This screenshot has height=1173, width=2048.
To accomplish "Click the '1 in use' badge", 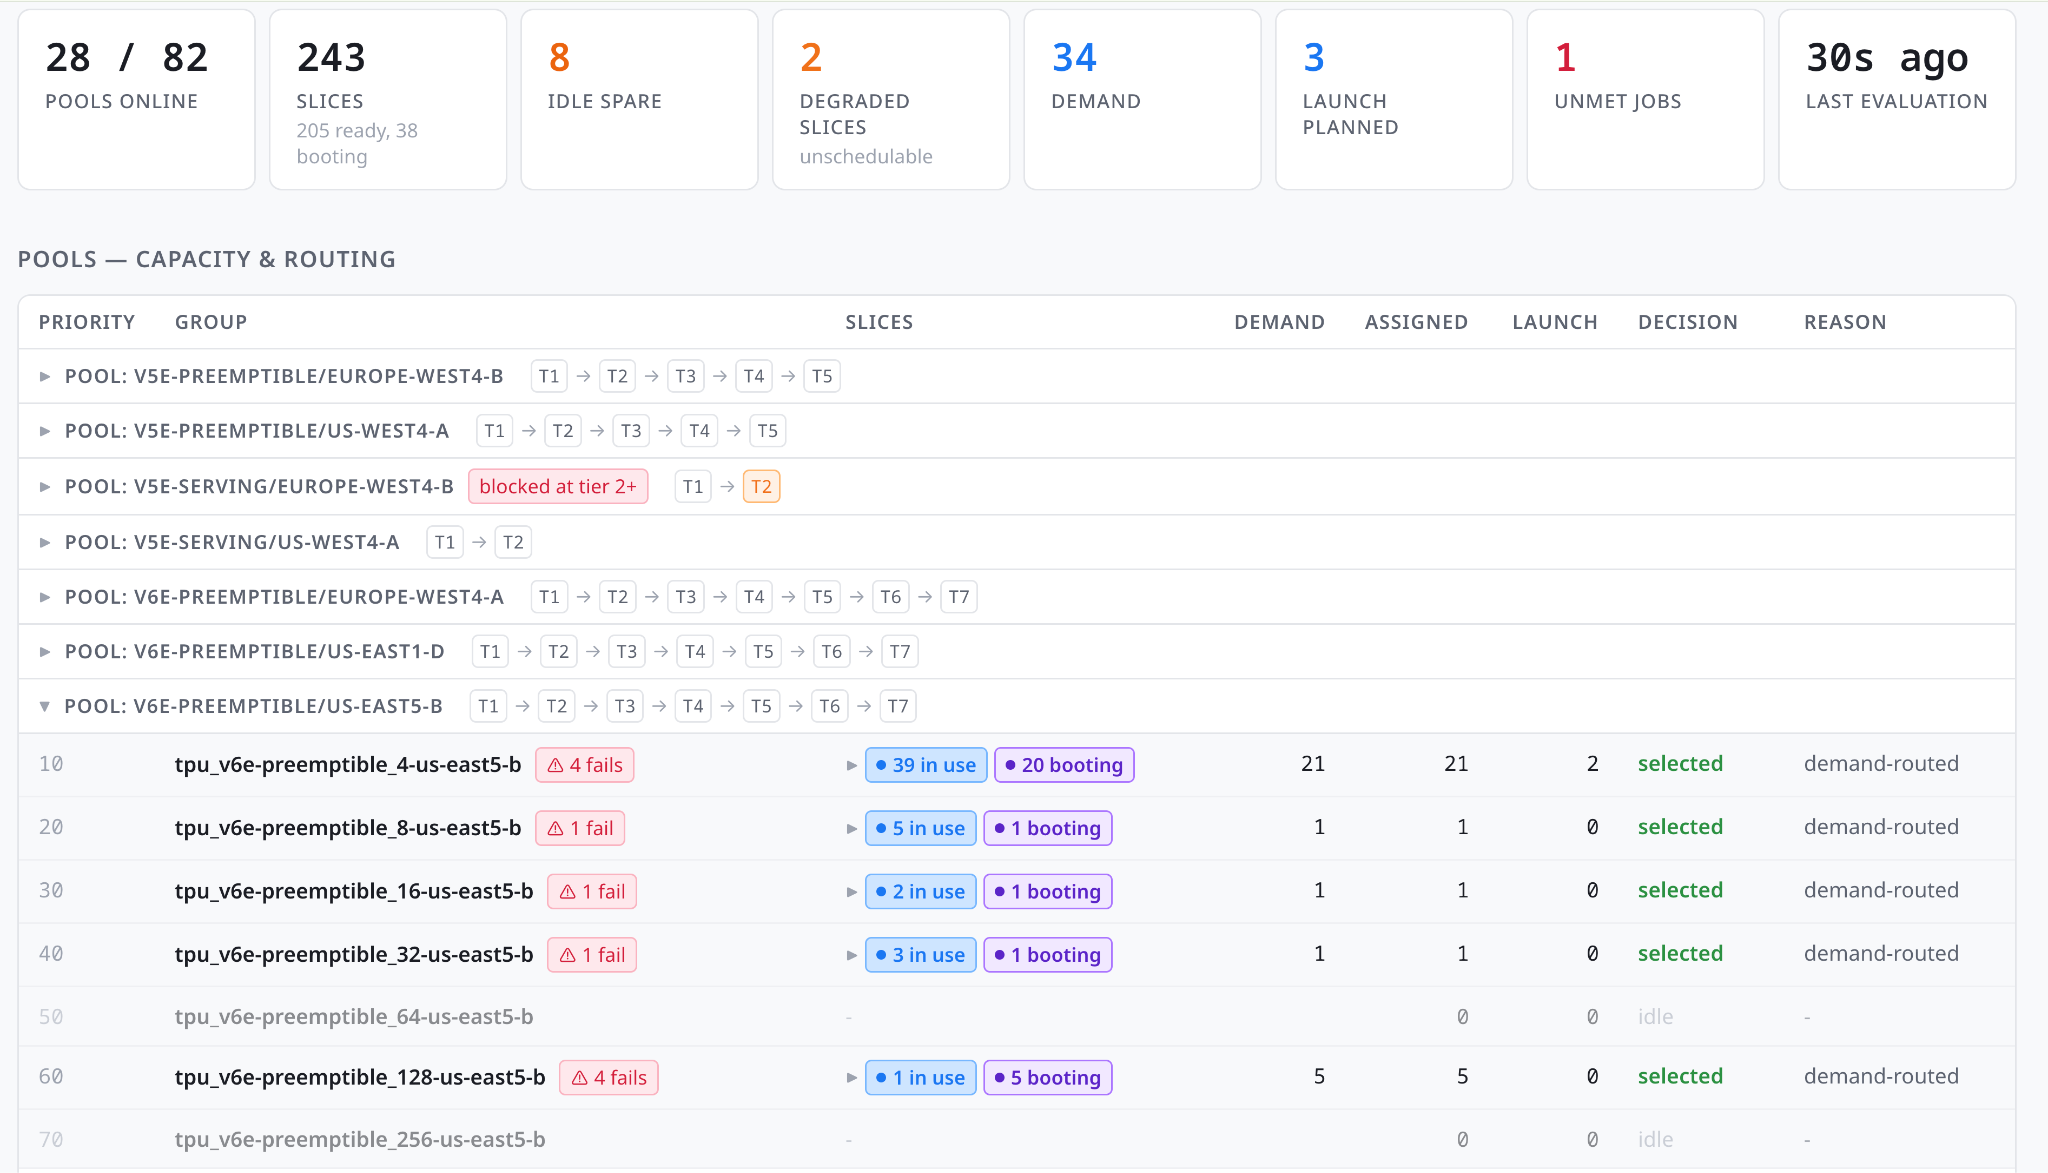I will click(920, 1078).
